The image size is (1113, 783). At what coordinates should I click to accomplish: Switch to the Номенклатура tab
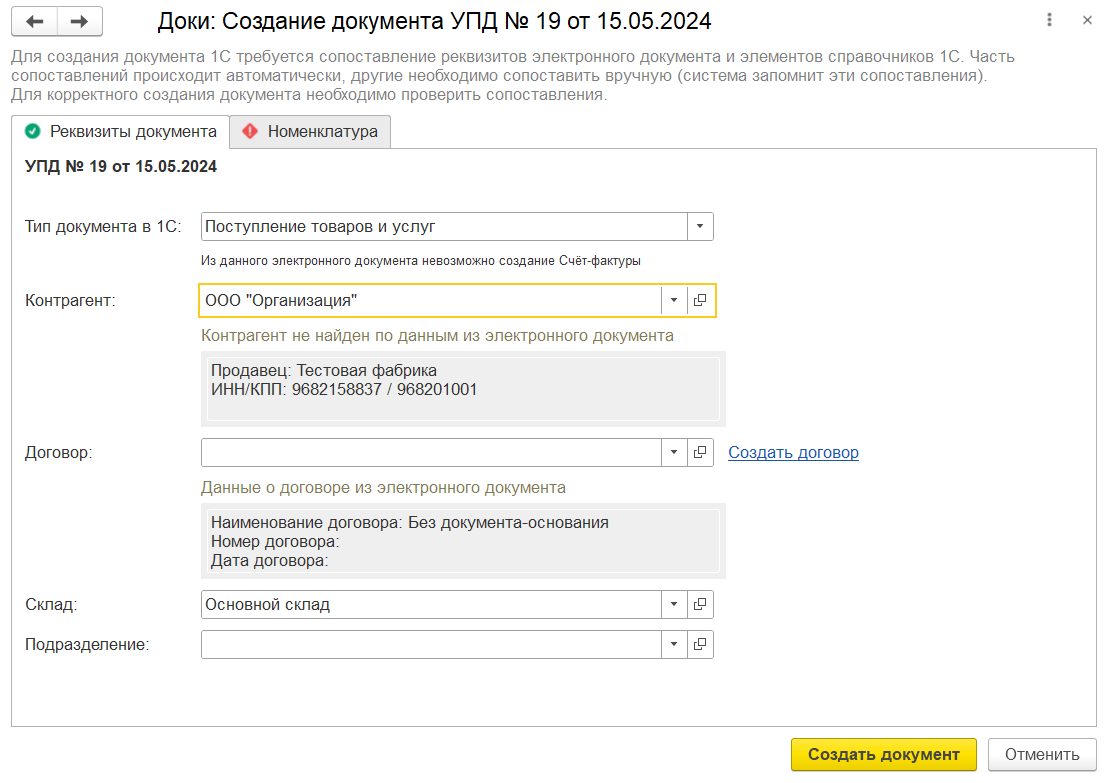tap(310, 131)
